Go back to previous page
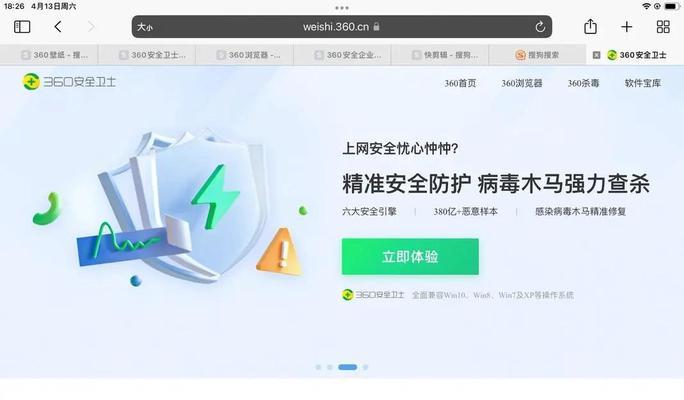Viewport: 684px width, 400px height. (x=58, y=27)
